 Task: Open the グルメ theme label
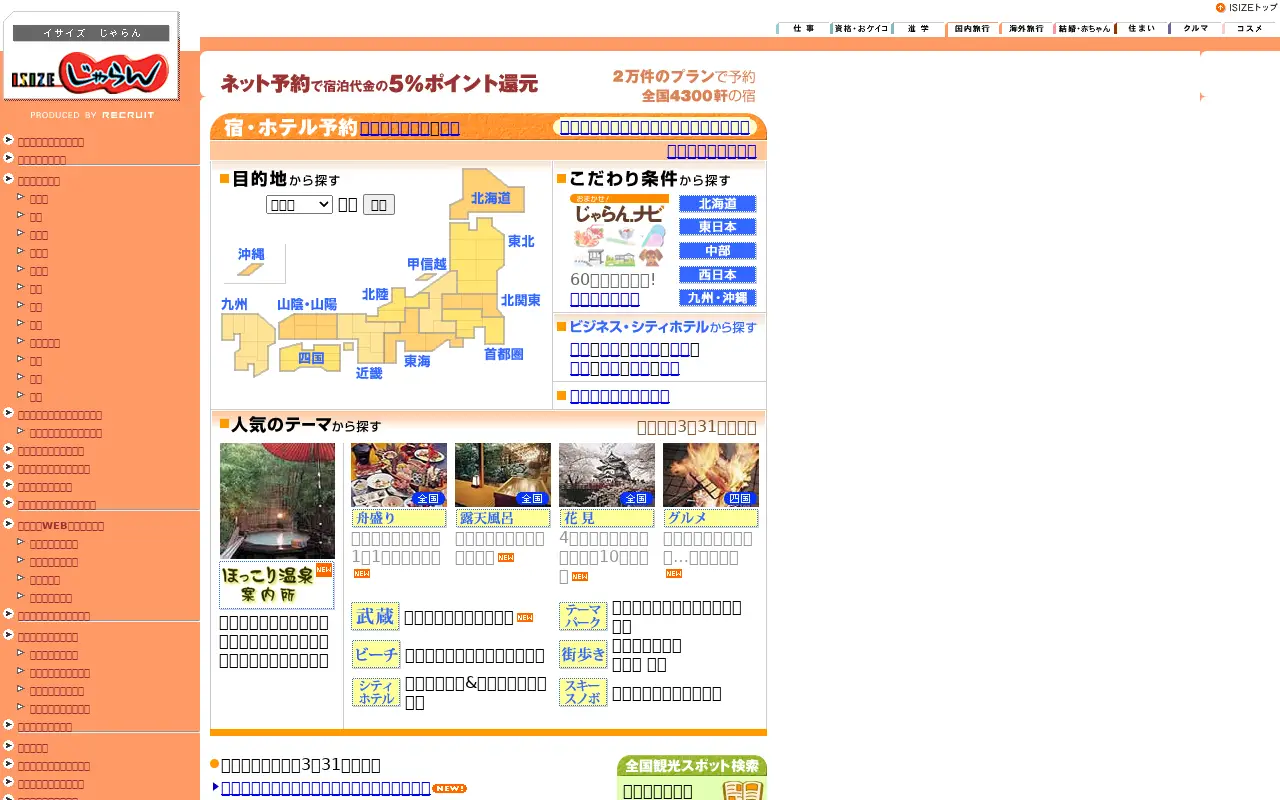click(x=711, y=518)
